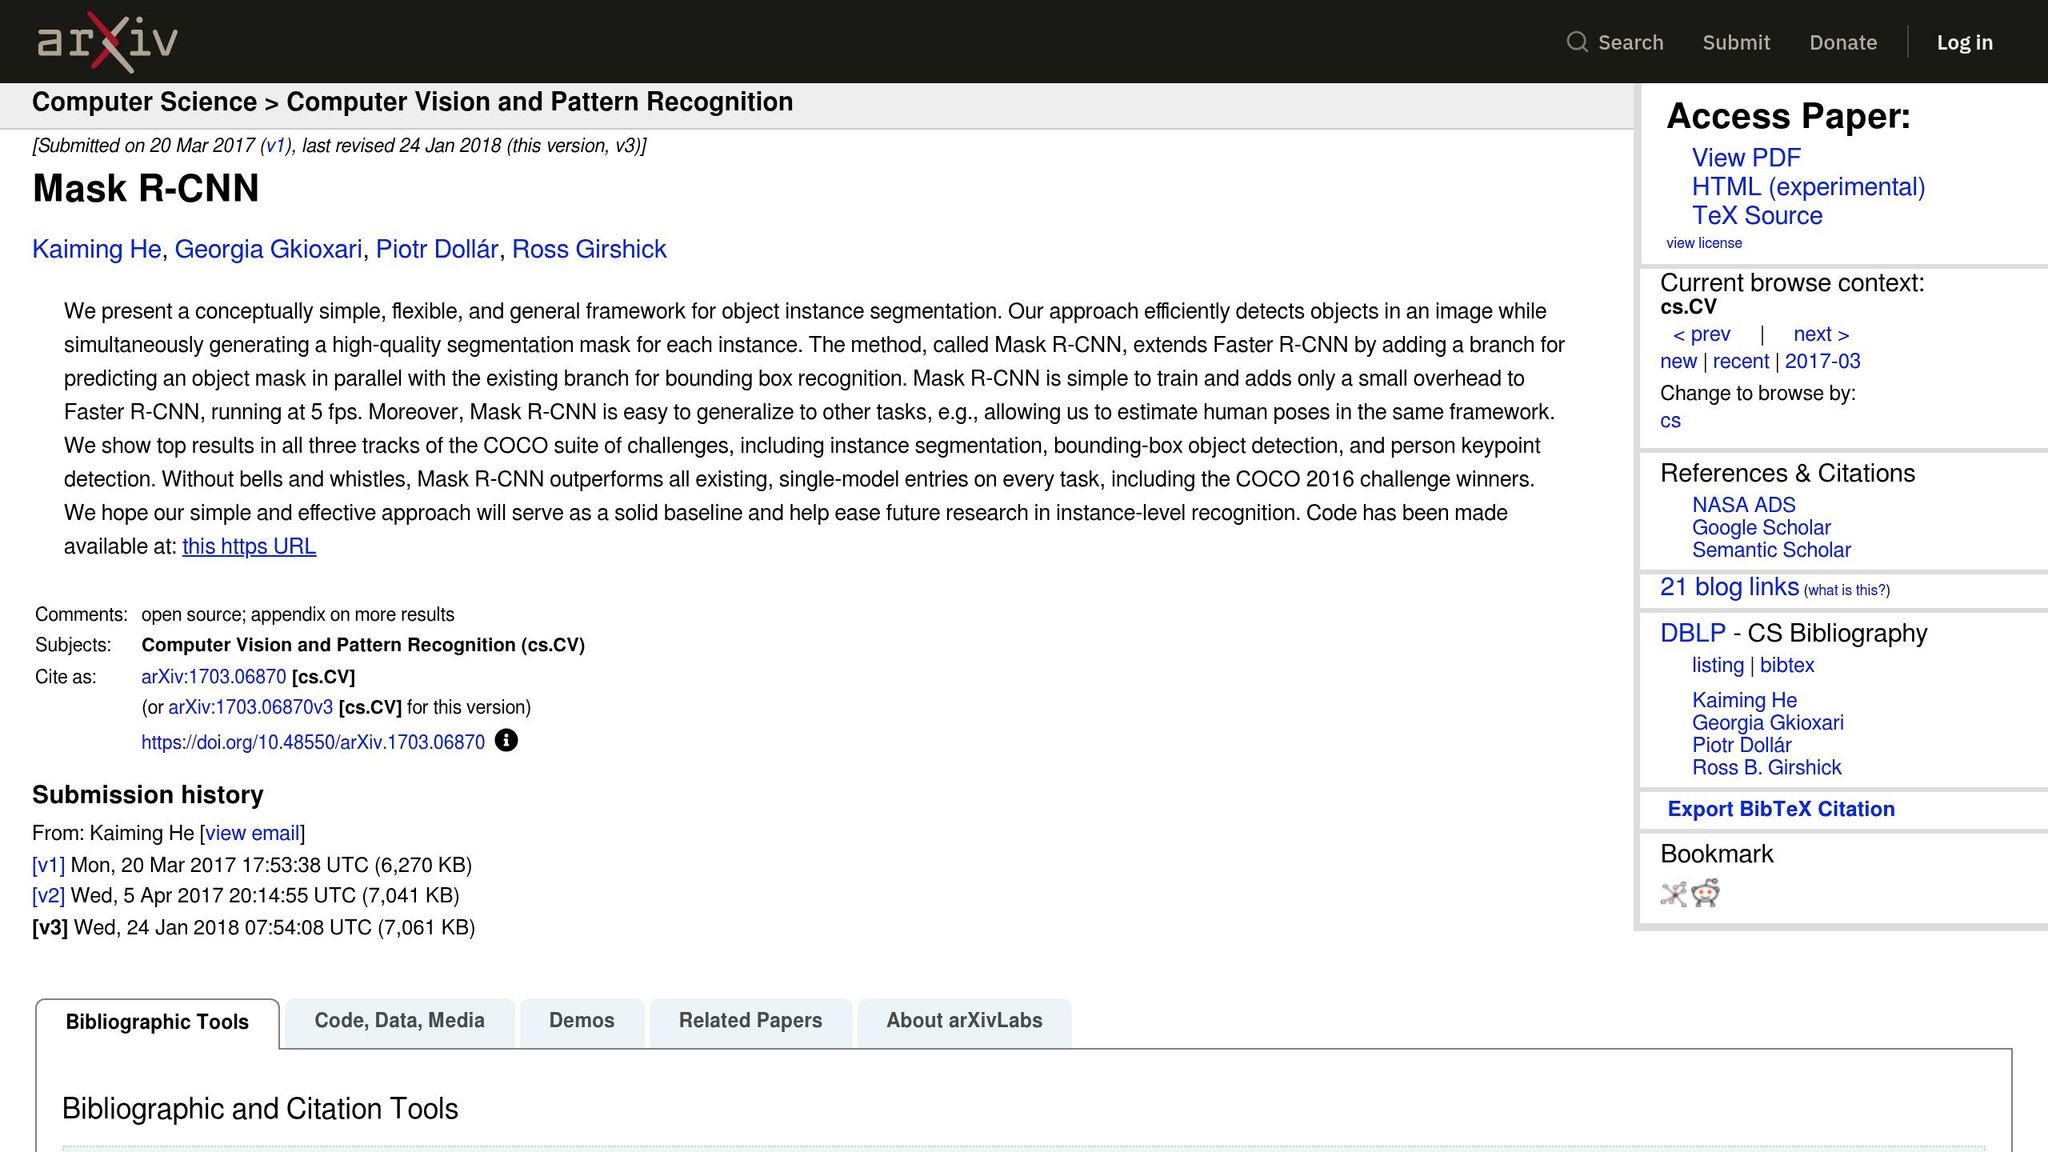Open the doi.org DOI link
Image resolution: width=2048 pixels, height=1152 pixels.
click(x=313, y=742)
